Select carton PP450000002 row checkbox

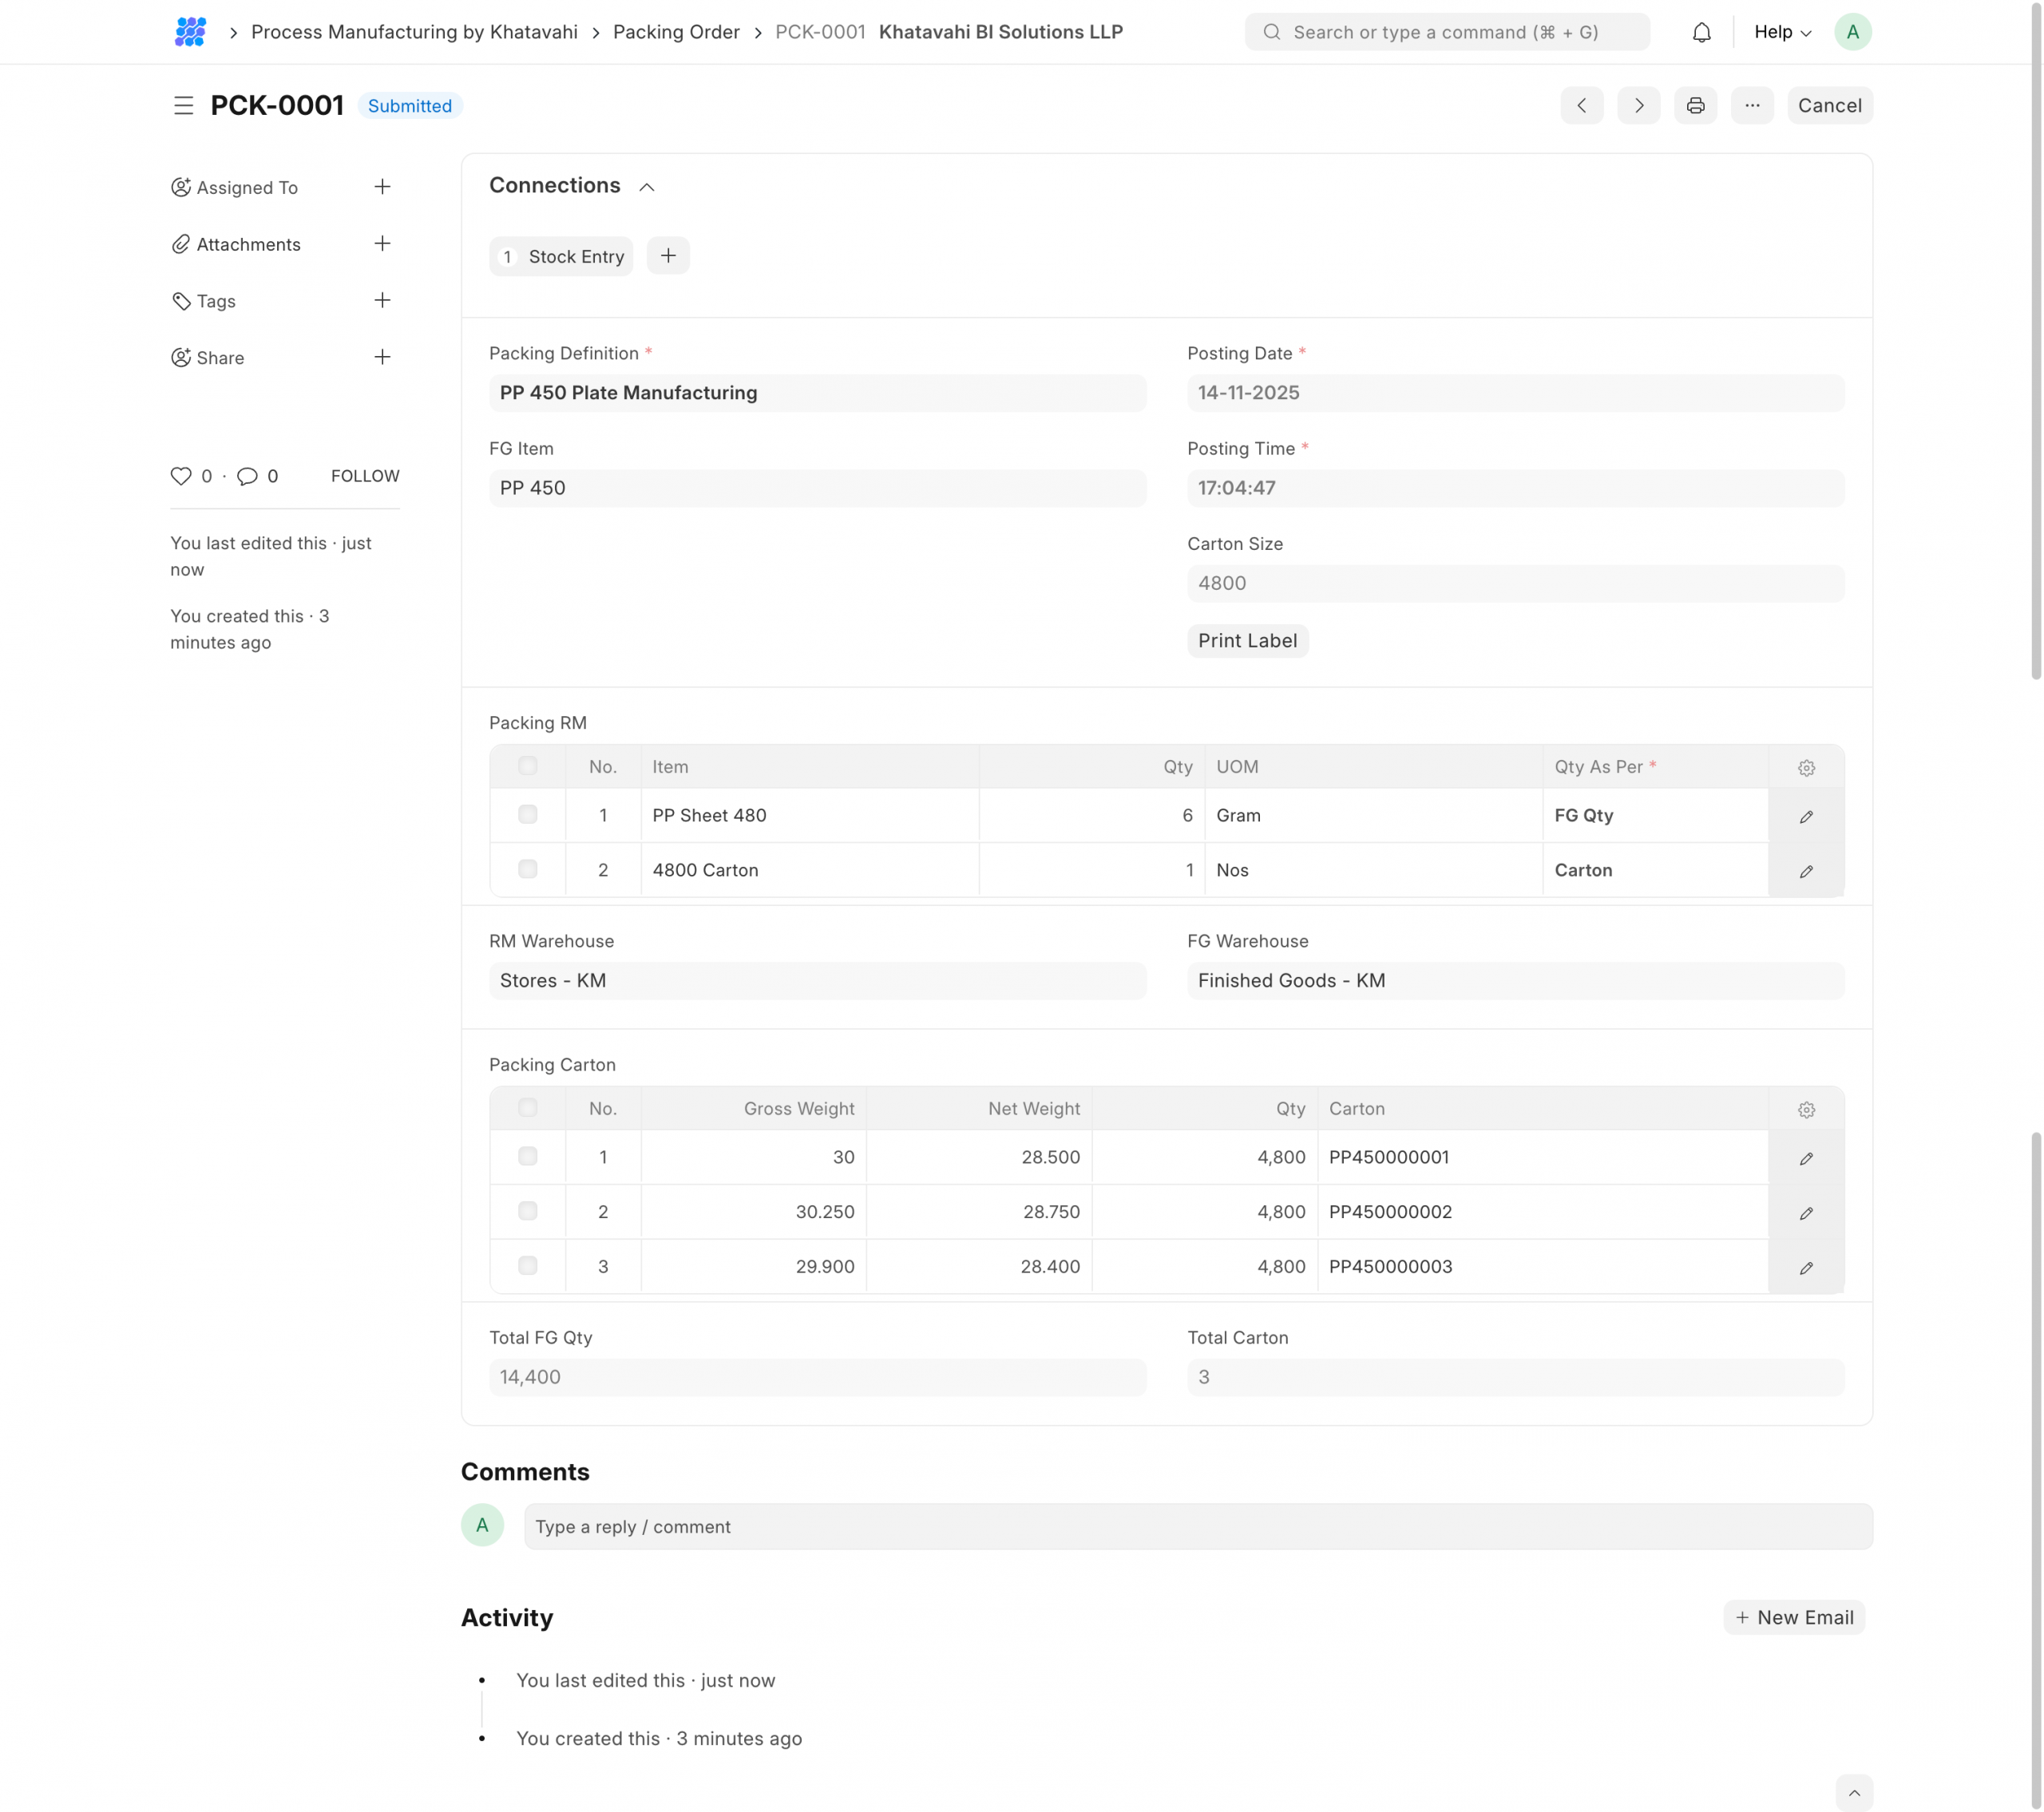pyautogui.click(x=527, y=1211)
